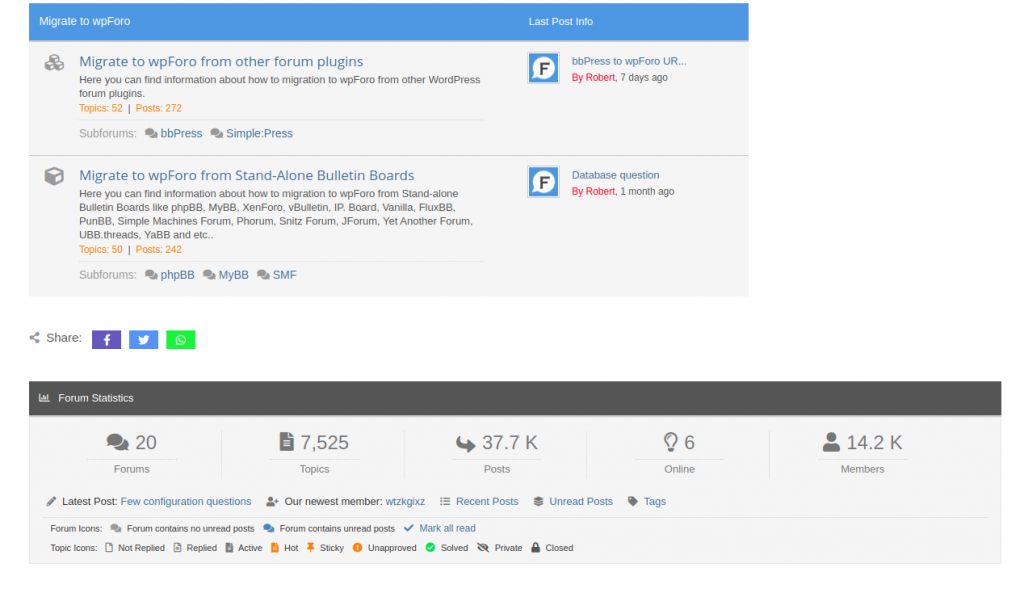Image resolution: width=1024 pixels, height=614 pixels.
Task: Mark all read
Action: click(x=447, y=528)
